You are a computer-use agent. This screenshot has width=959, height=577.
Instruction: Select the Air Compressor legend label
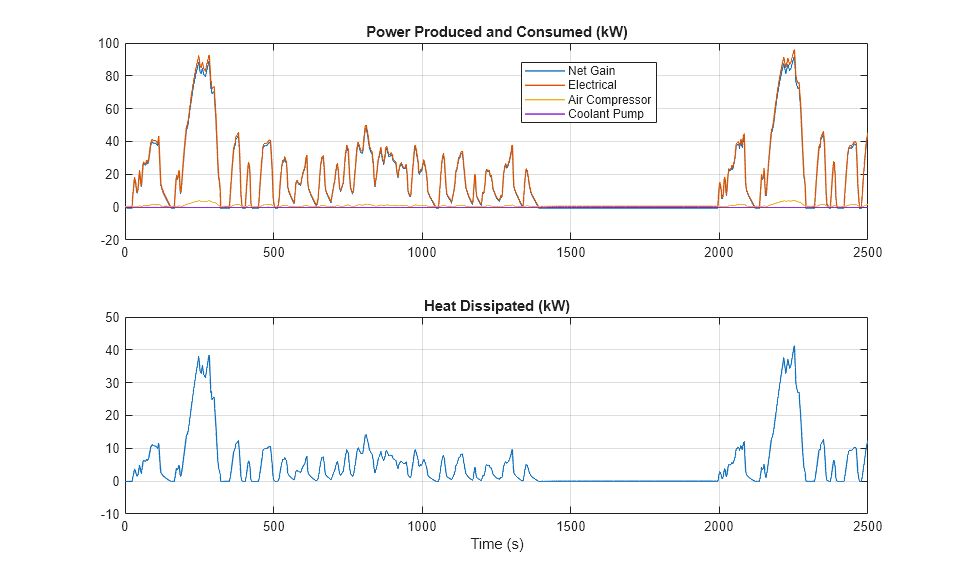(609, 99)
